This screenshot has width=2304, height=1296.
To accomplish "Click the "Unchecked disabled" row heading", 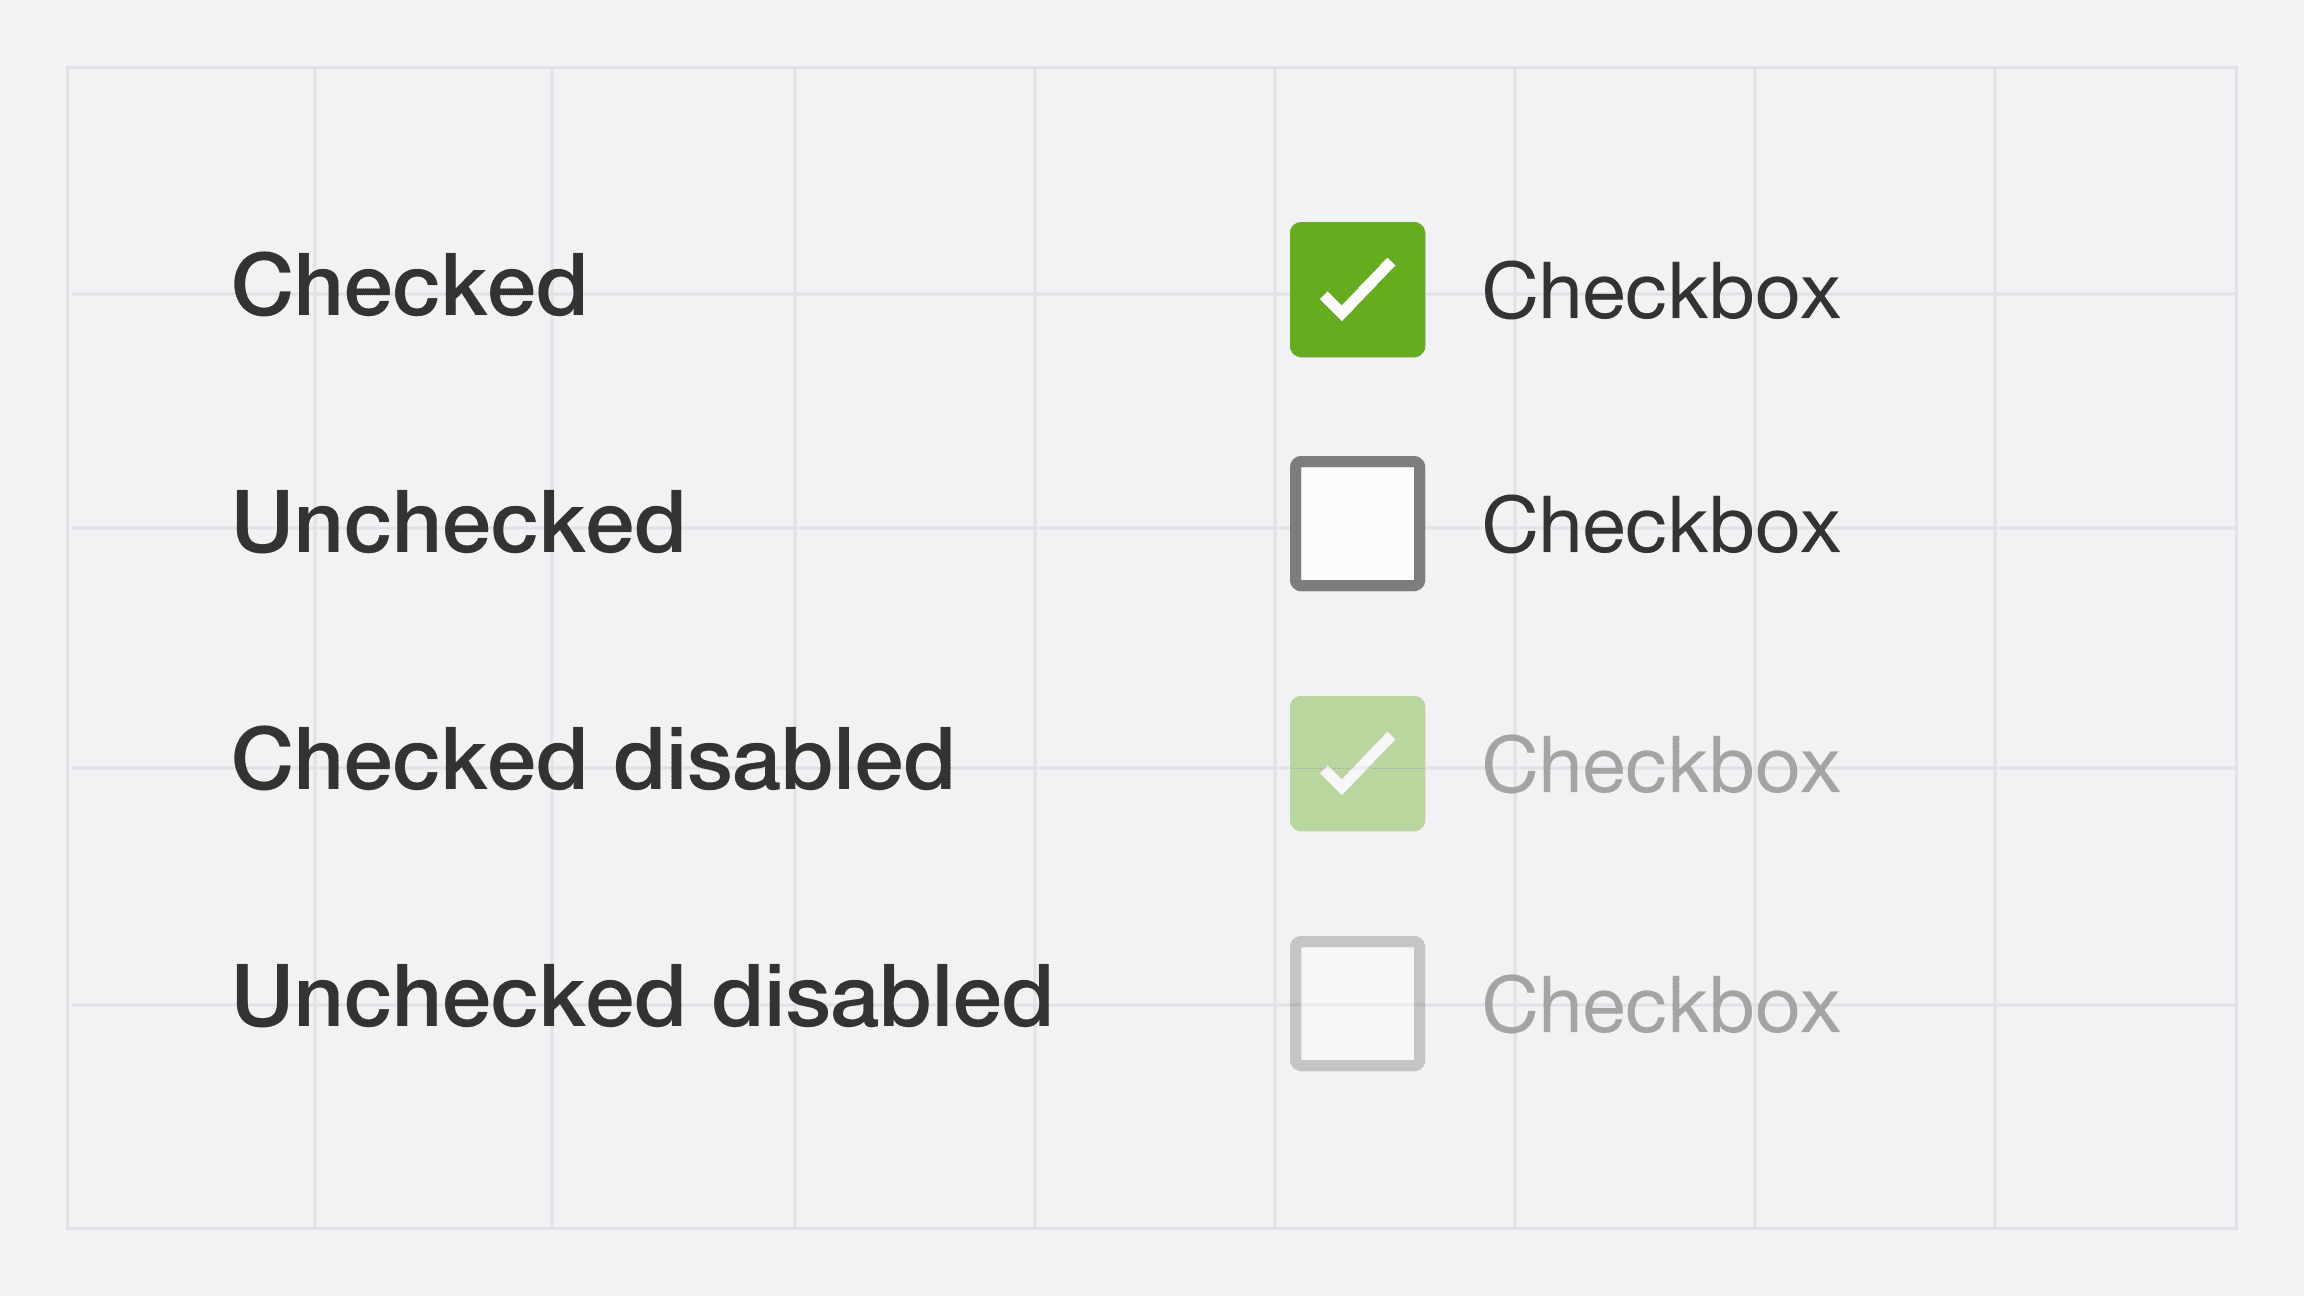I will point(642,996).
